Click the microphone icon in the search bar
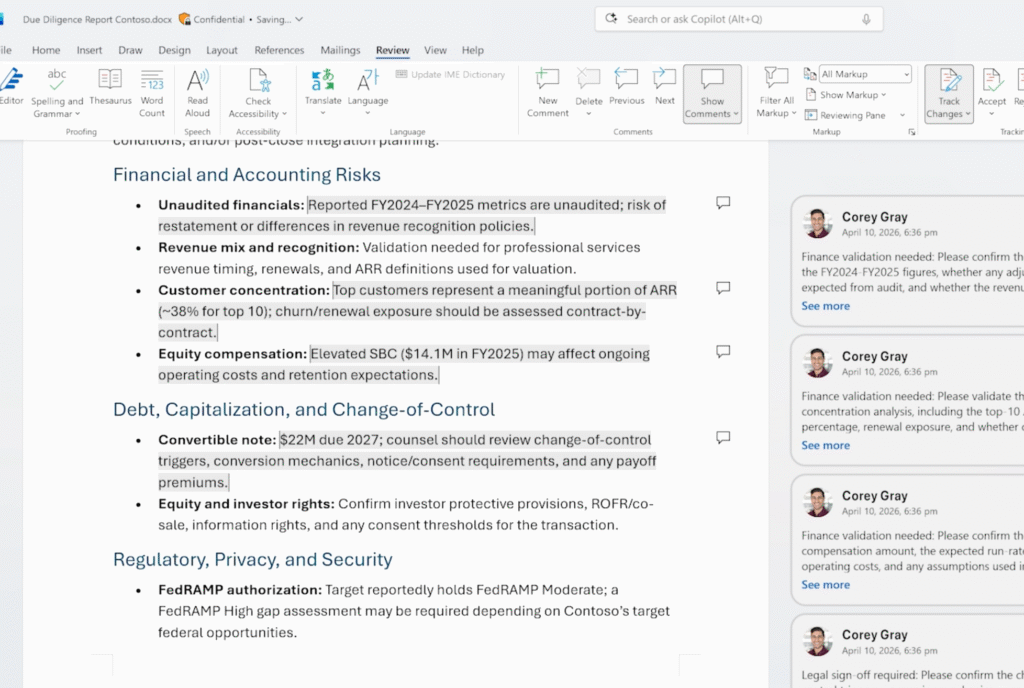 [866, 19]
